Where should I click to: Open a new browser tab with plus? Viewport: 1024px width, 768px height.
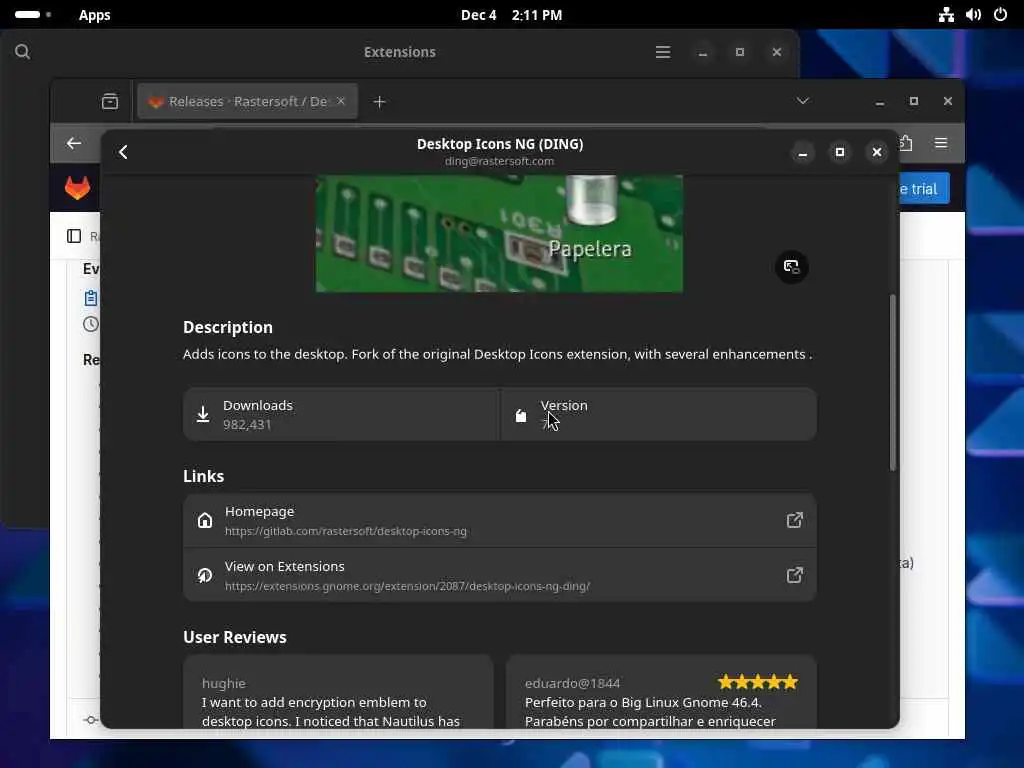pos(379,101)
